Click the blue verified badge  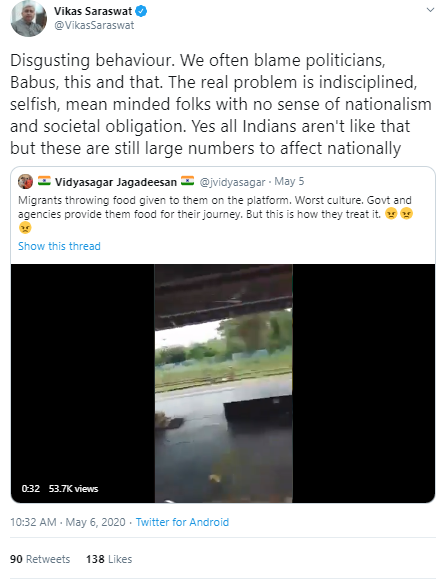pos(141,11)
